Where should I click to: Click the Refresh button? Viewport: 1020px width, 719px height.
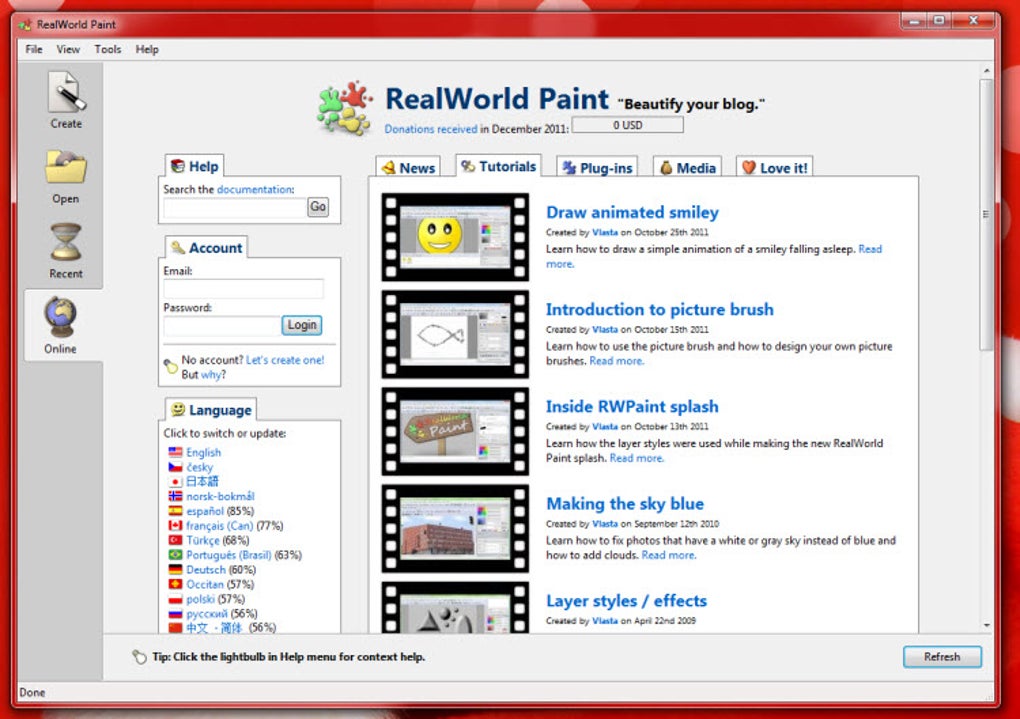coord(942,657)
